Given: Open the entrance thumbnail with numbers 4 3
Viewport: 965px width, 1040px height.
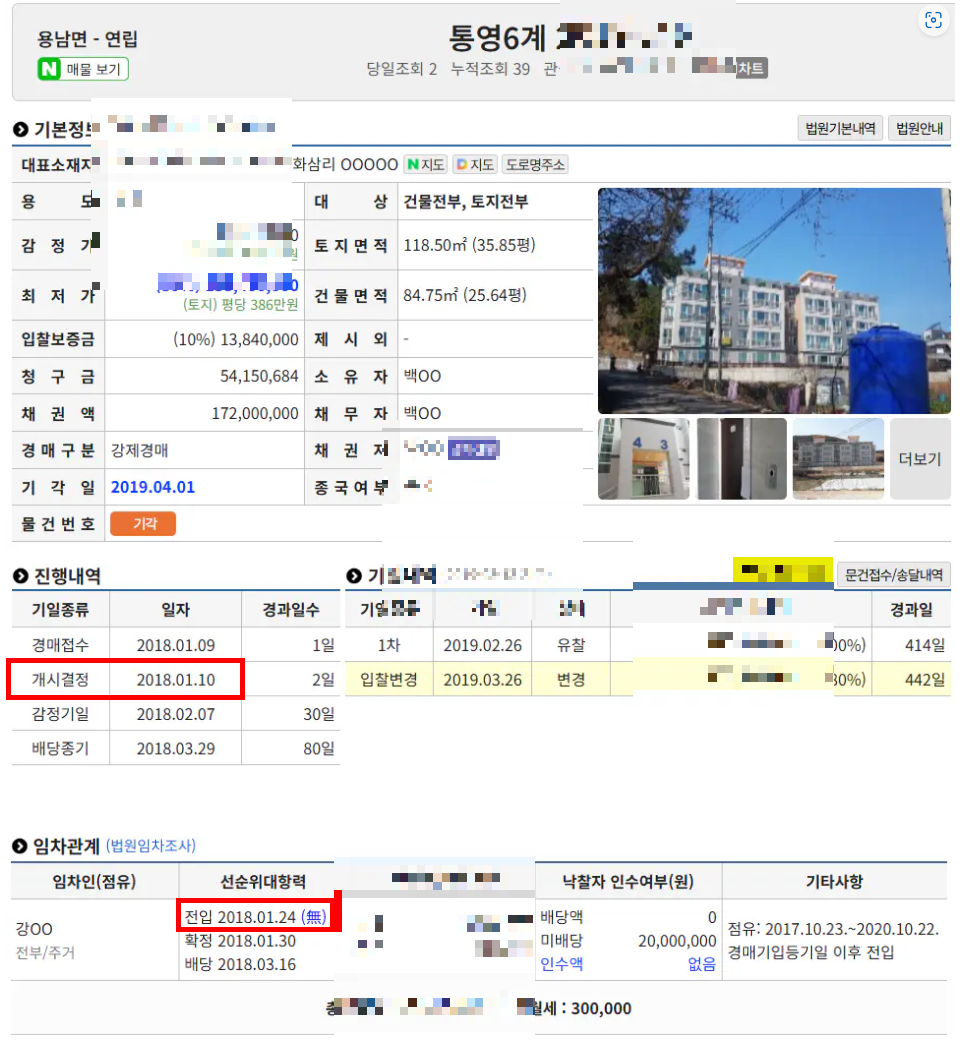Looking at the screenshot, I should click(643, 459).
